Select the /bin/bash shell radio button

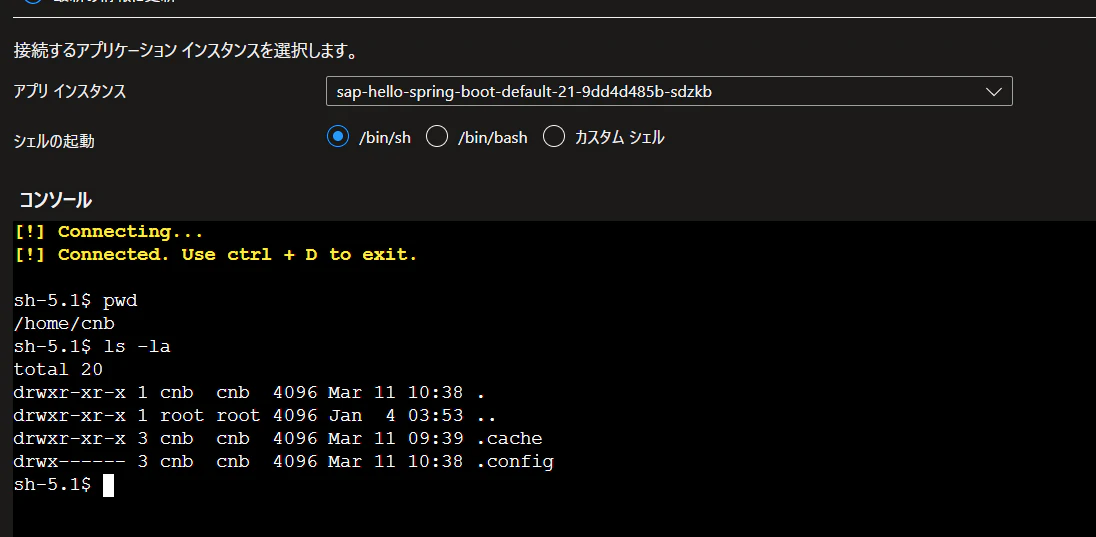tap(437, 137)
